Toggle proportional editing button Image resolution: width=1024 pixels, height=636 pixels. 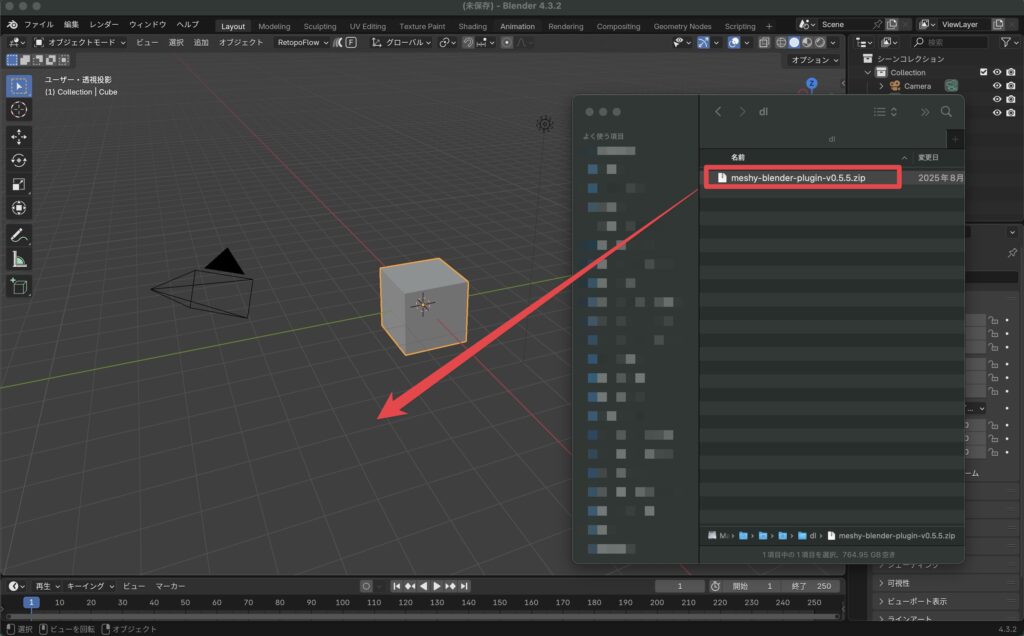tap(507, 42)
